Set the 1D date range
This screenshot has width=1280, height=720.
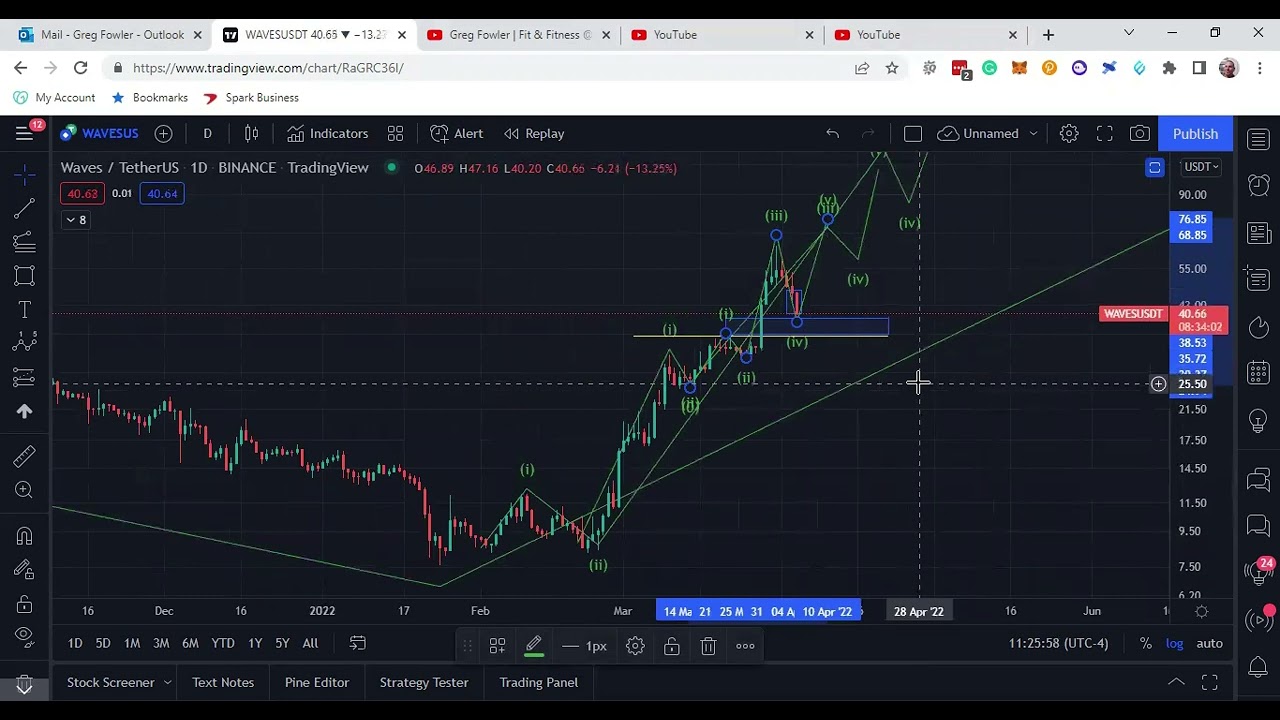pyautogui.click(x=75, y=643)
